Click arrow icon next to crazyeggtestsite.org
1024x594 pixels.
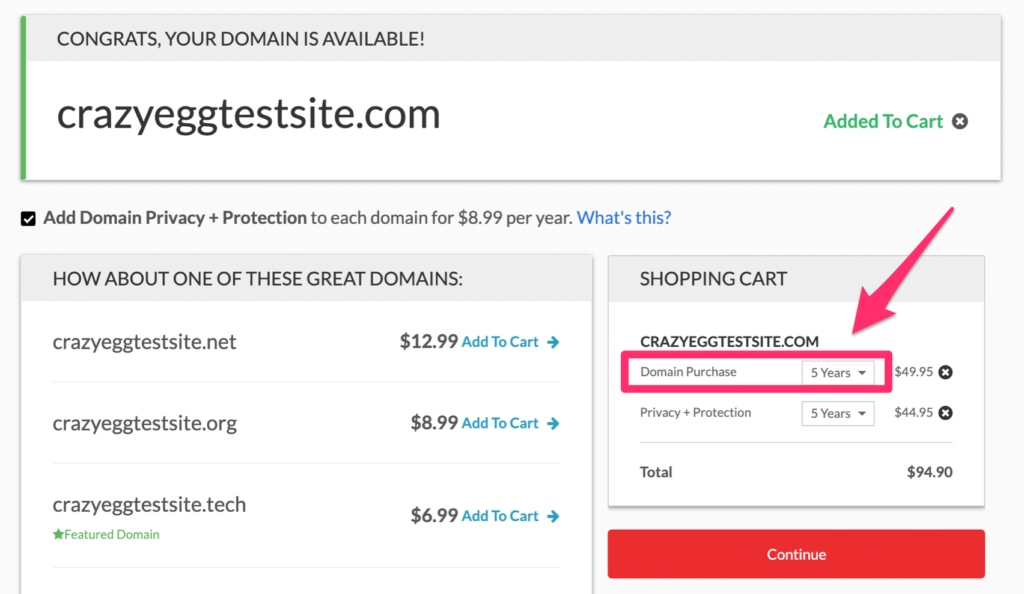click(x=553, y=424)
